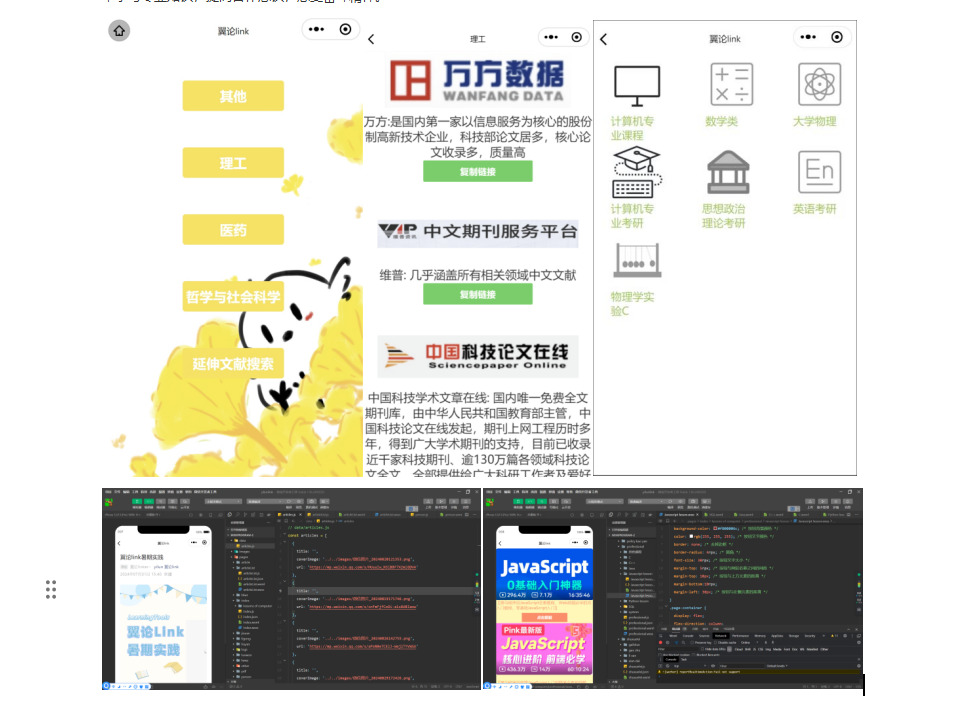Toggle the Preserve log checkbox in DevTools

[x=691, y=642]
